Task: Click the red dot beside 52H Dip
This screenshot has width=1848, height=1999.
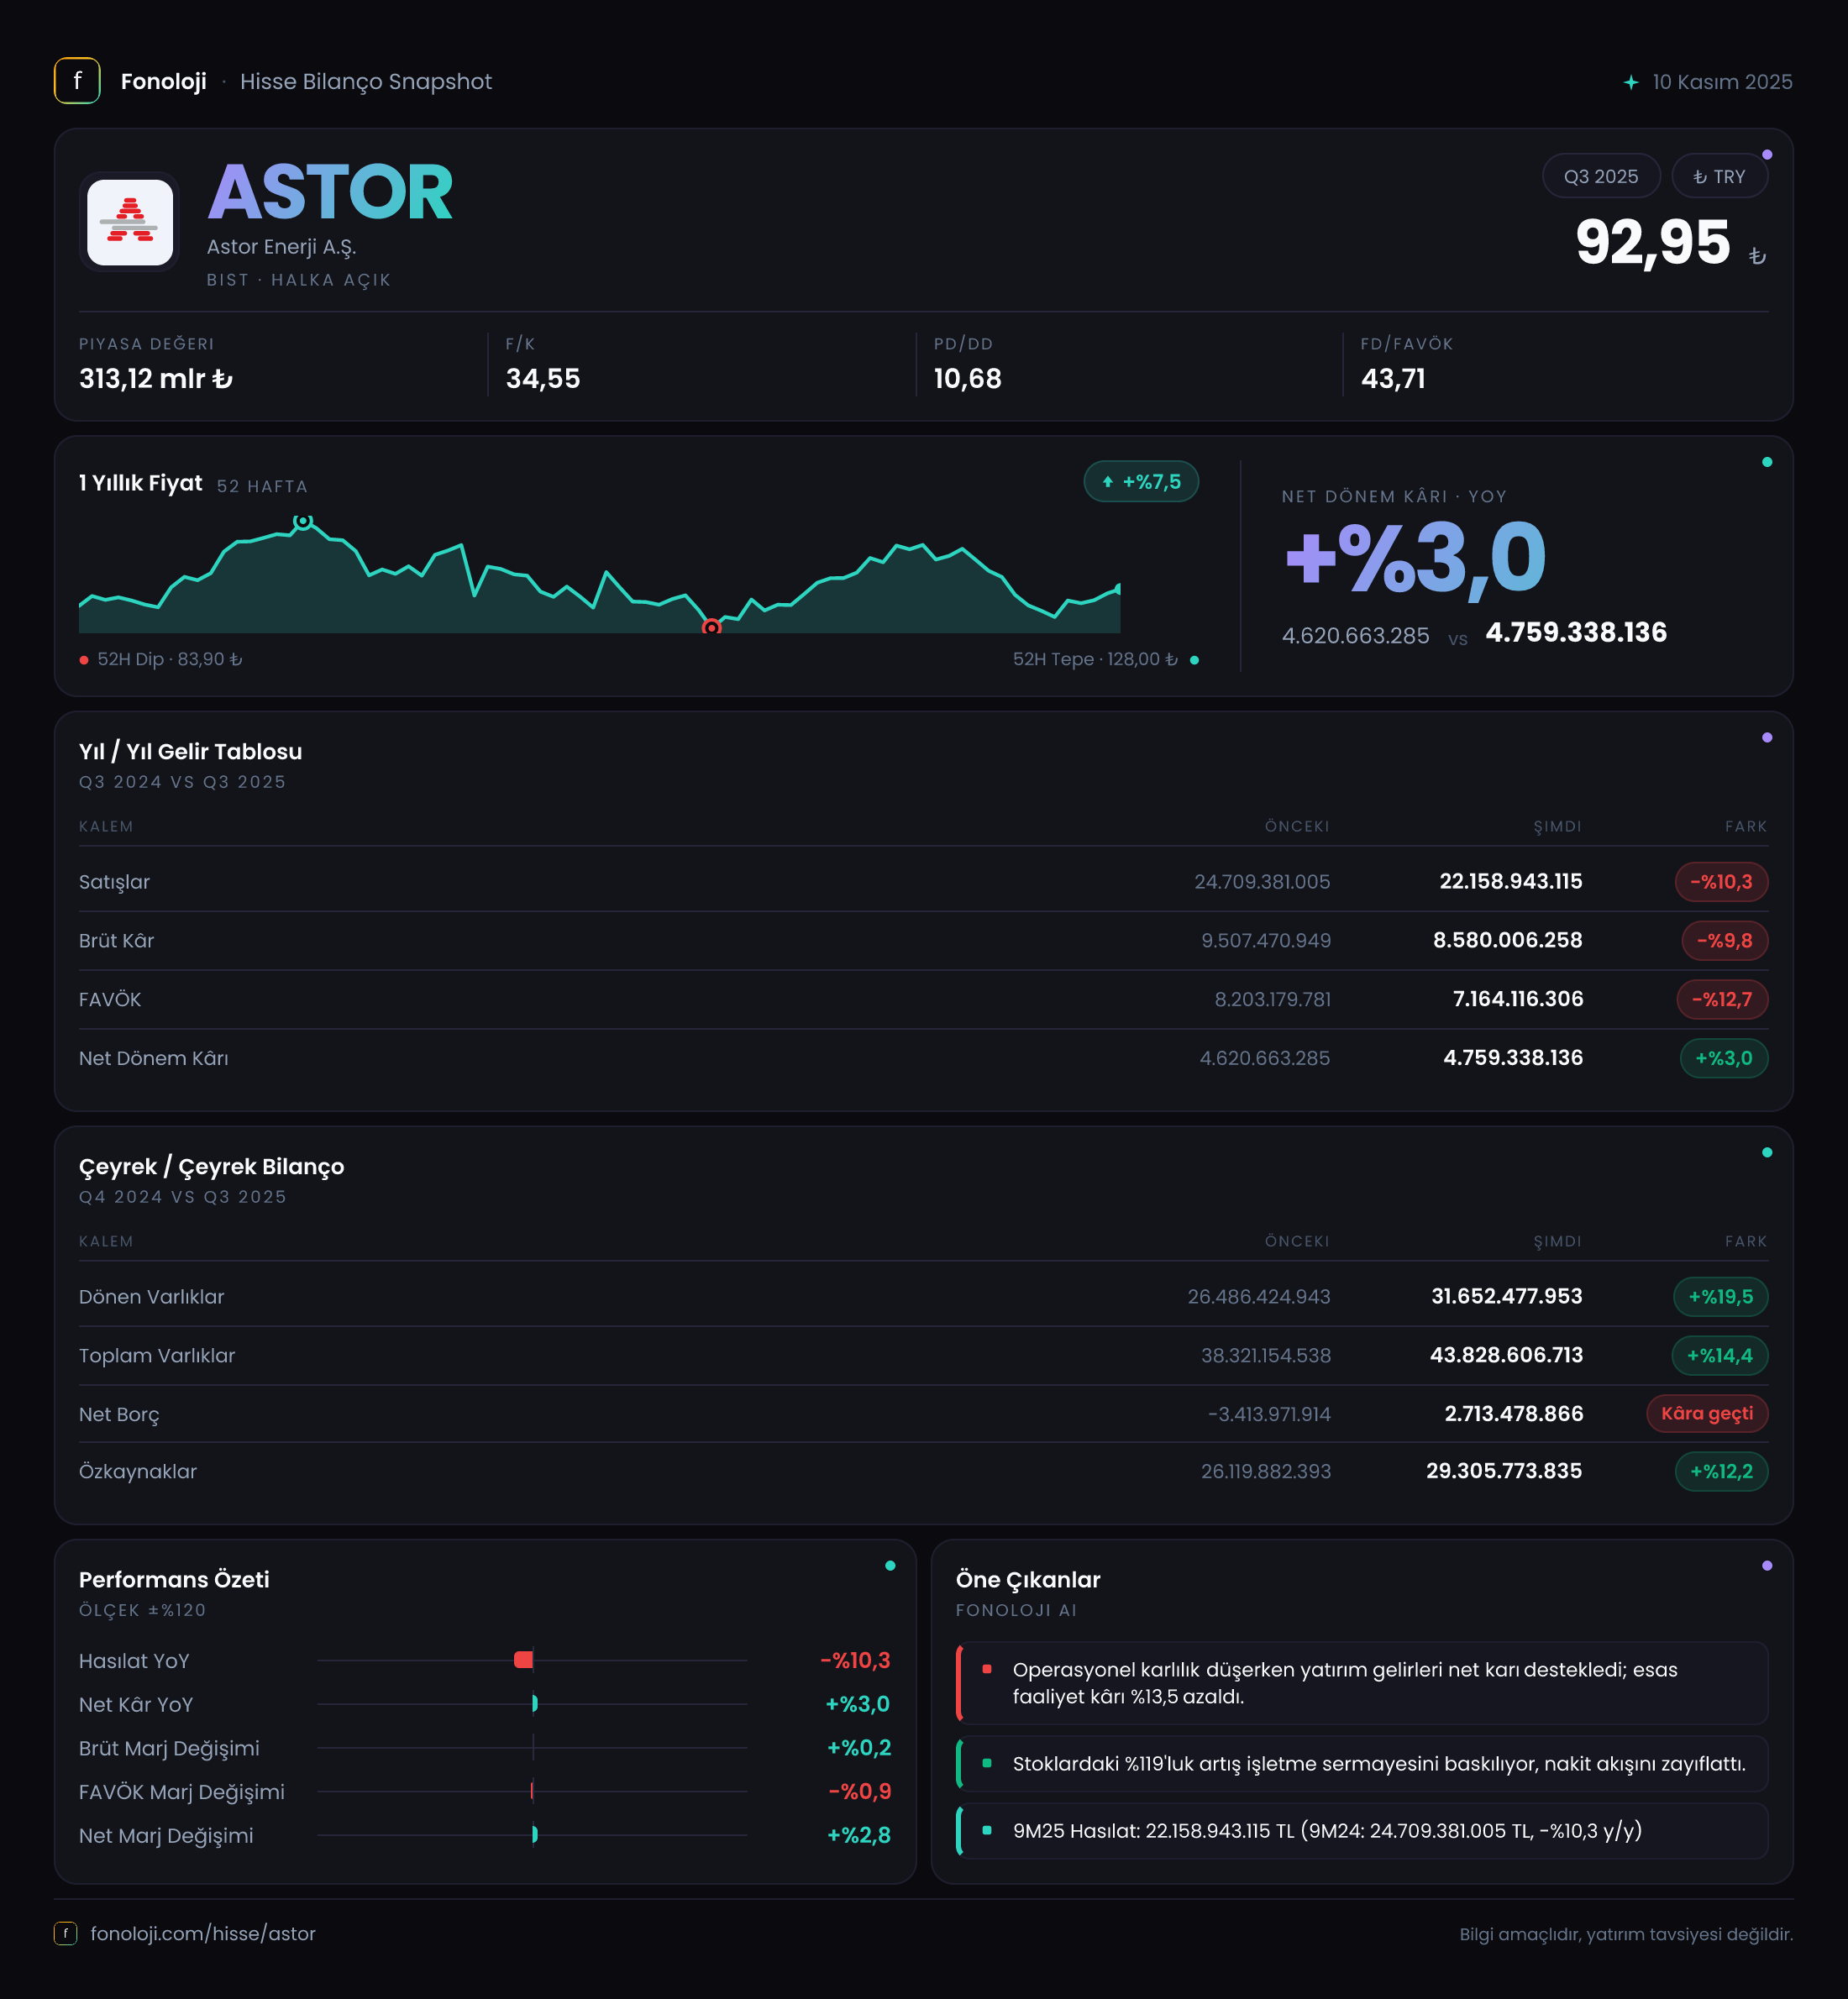Action: pos(84,660)
